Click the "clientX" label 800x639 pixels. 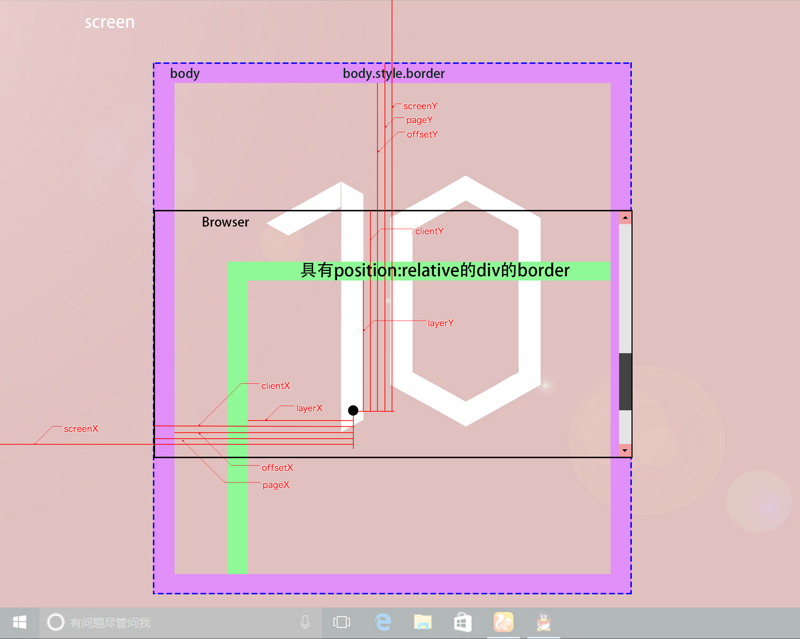click(x=276, y=386)
